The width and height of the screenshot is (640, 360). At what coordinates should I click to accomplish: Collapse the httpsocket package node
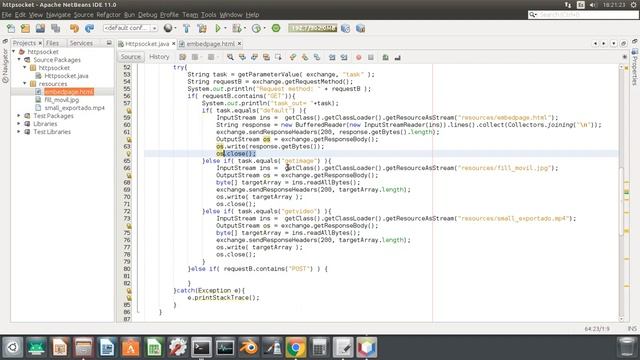(x=25, y=67)
